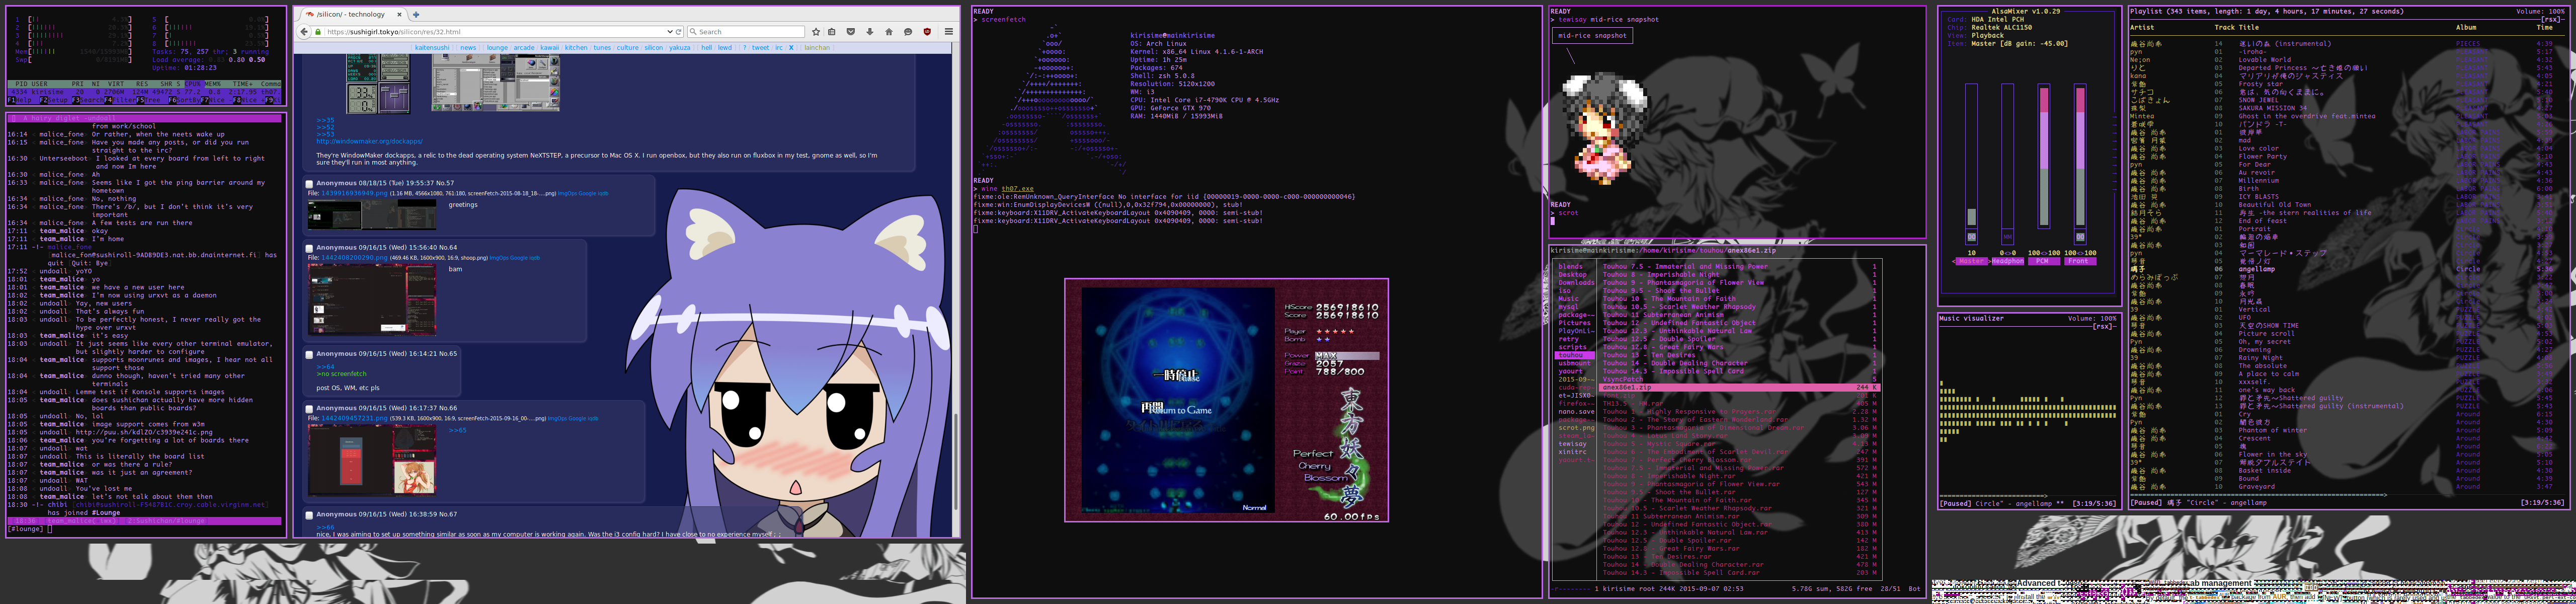Click the Firefox back arrow button
This screenshot has width=2576, height=604.
point(304,32)
